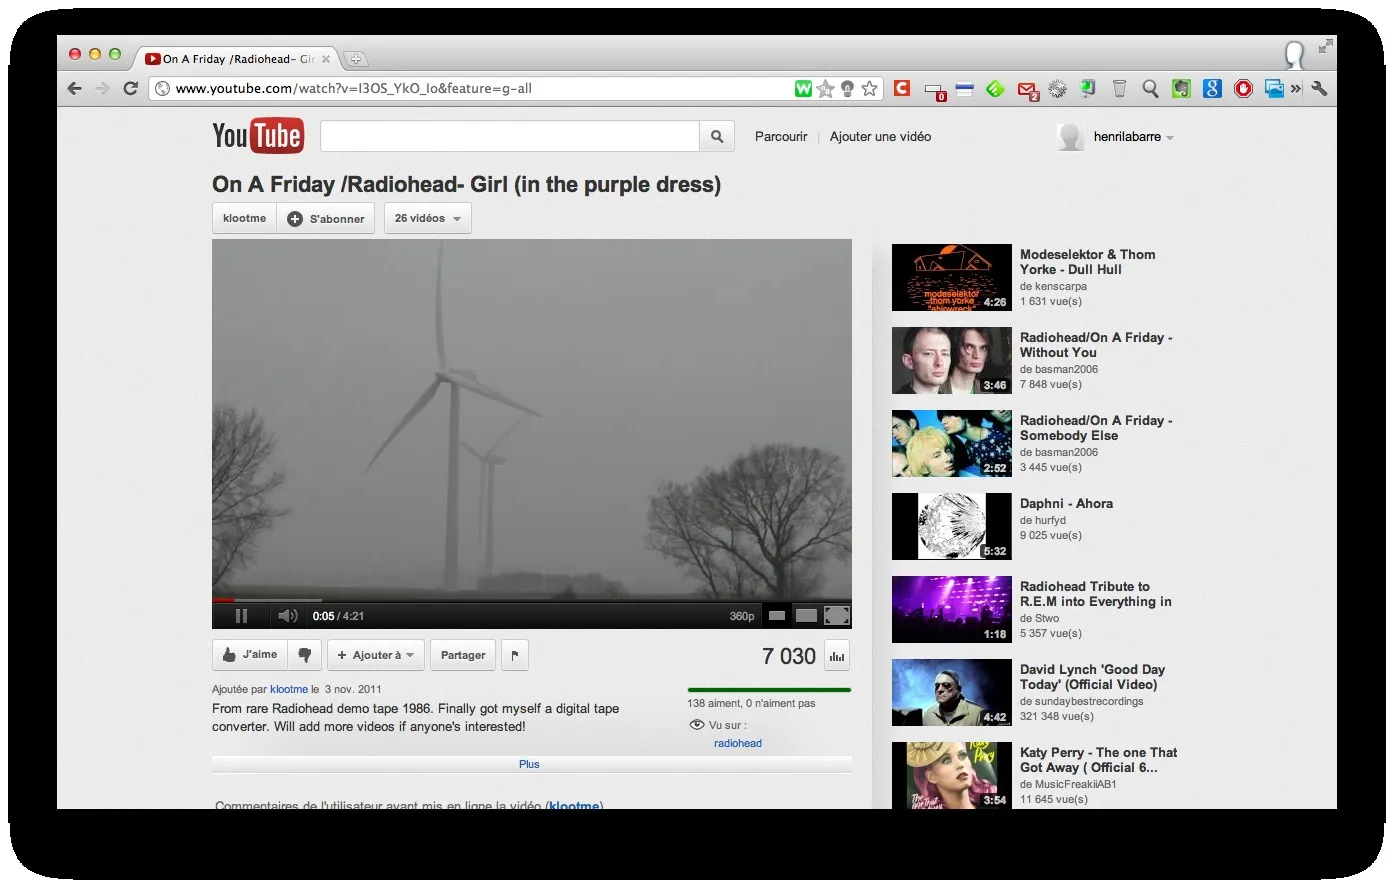Viewport: 1394px width, 888px height.
Task: Expand the '26 vidéos' dropdown
Action: pyautogui.click(x=428, y=218)
